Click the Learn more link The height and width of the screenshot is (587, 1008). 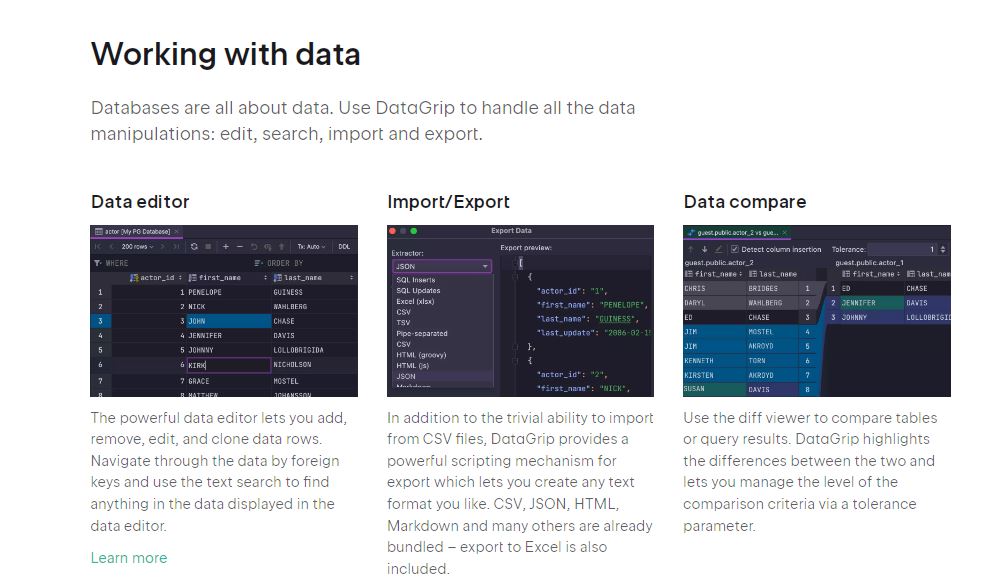pyautogui.click(x=128, y=558)
